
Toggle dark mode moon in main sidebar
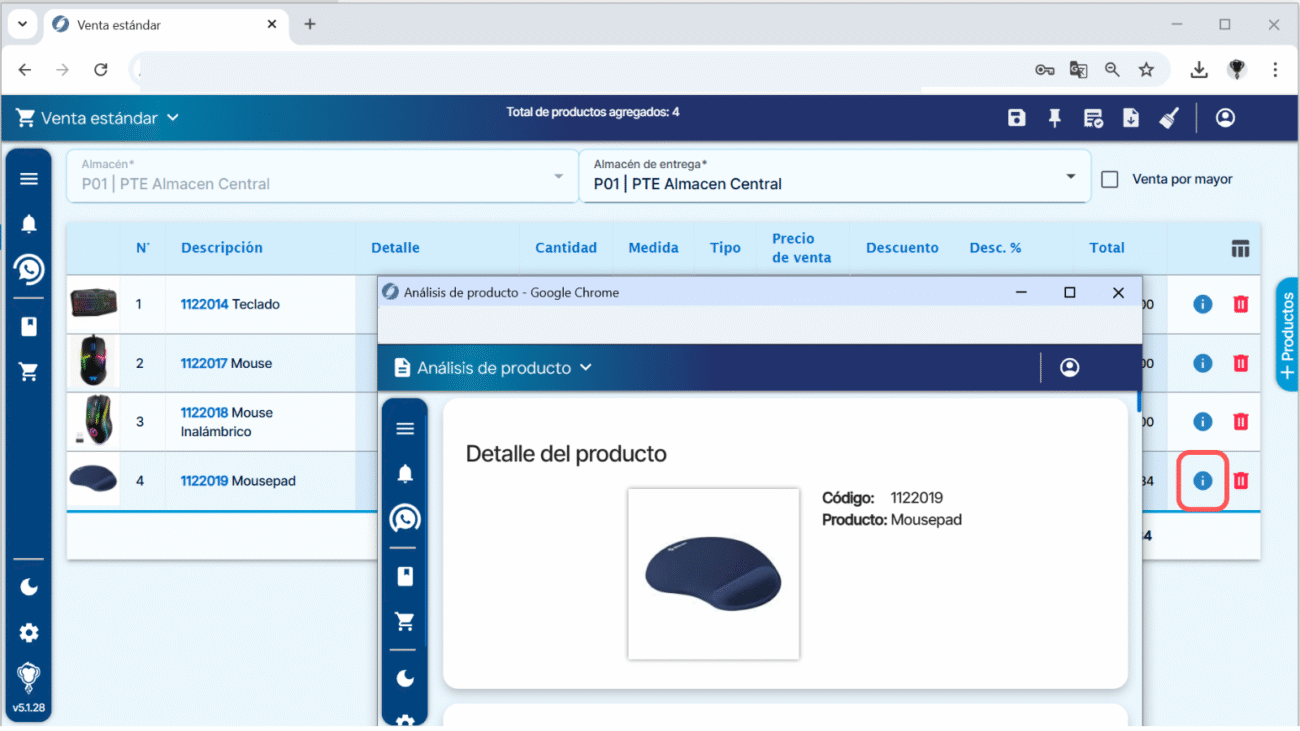(x=29, y=587)
